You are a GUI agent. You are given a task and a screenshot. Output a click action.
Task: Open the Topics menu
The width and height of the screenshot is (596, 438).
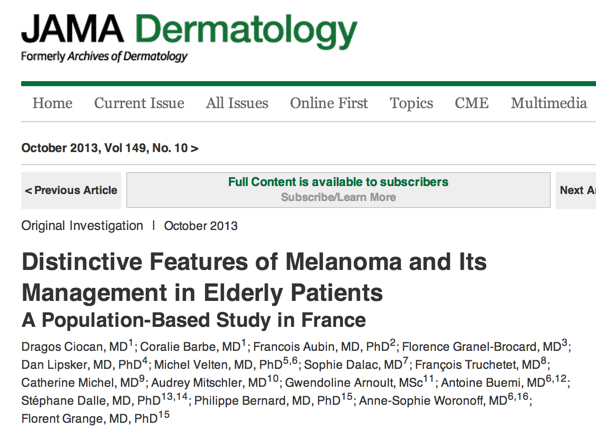[411, 103]
